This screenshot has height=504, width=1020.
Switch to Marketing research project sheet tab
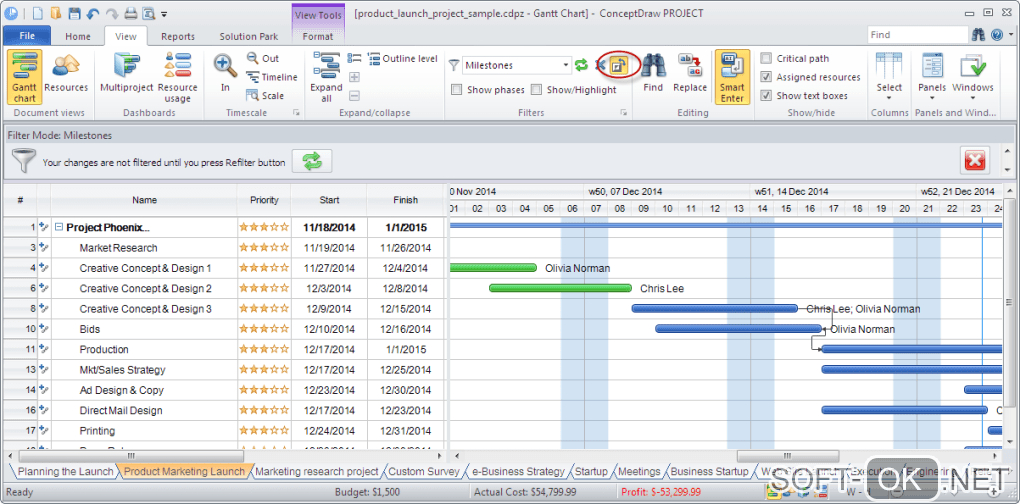click(317, 471)
